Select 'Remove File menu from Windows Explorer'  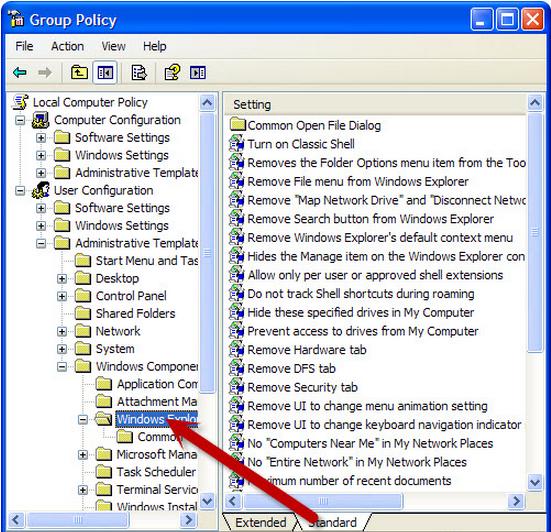(x=358, y=181)
